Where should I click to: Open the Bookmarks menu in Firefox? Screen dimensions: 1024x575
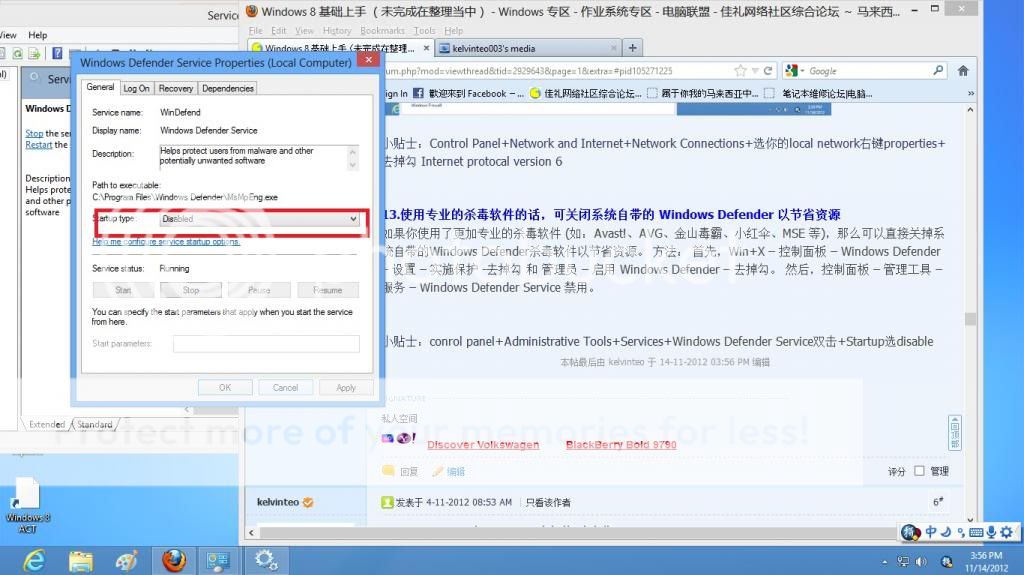pos(382,31)
